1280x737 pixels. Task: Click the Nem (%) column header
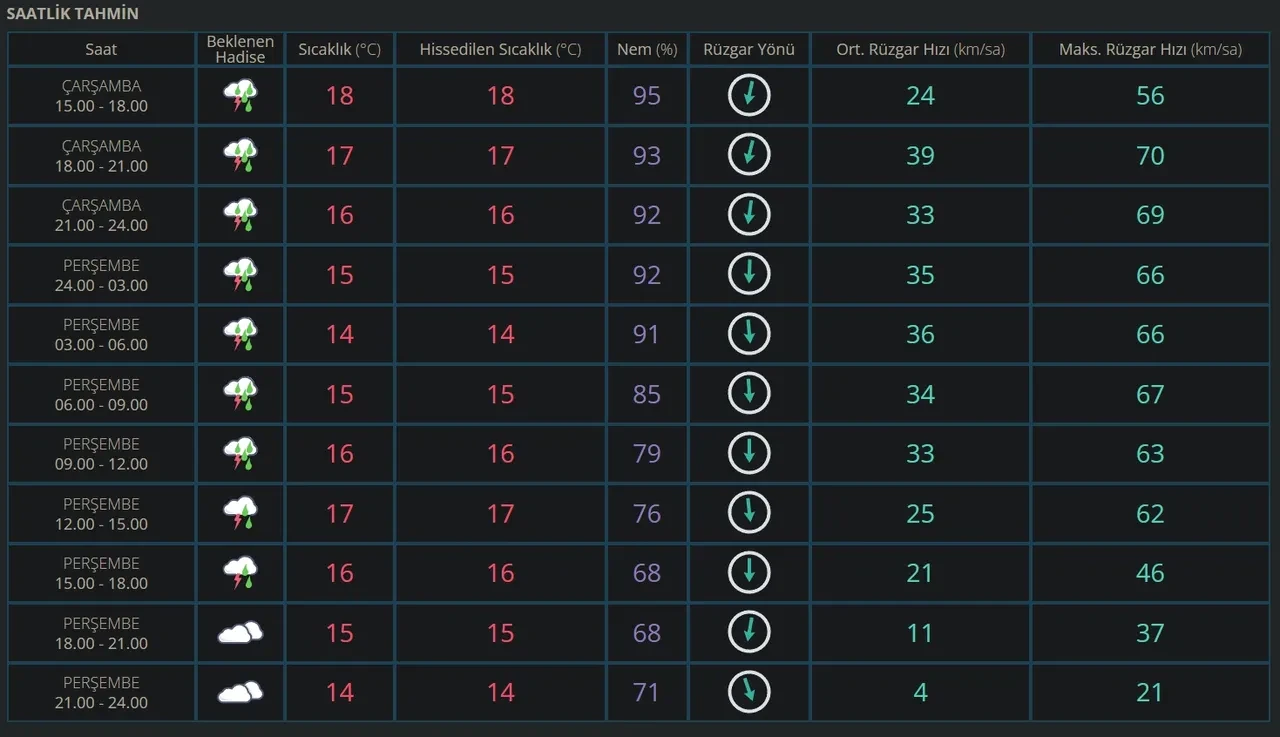(x=647, y=49)
